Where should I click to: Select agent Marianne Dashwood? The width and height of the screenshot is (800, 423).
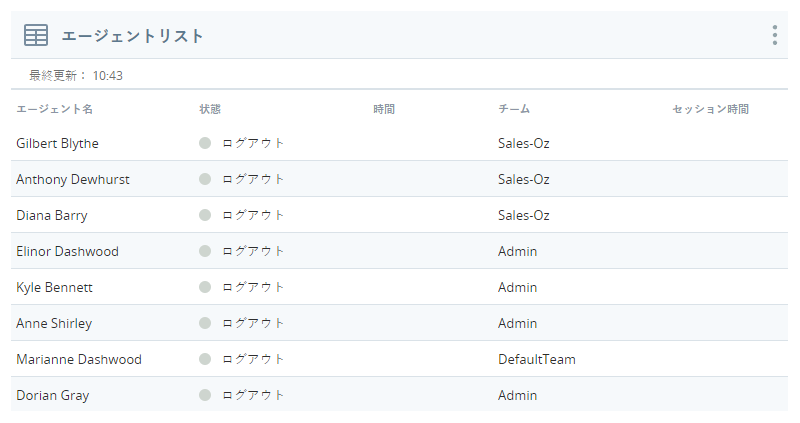[x=79, y=359]
